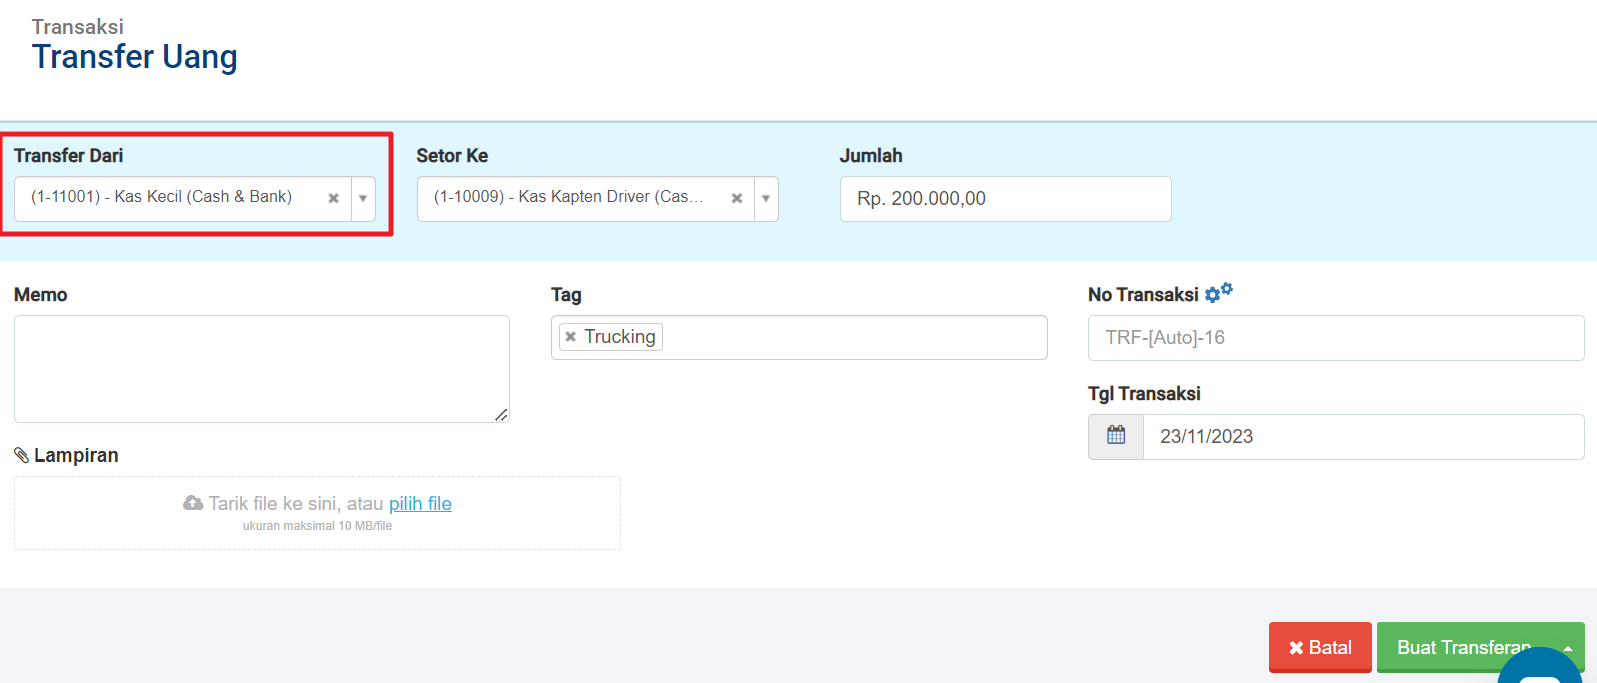The image size is (1597, 683).
Task: Open No Transaksi numbering settings gear
Action: point(1217,294)
